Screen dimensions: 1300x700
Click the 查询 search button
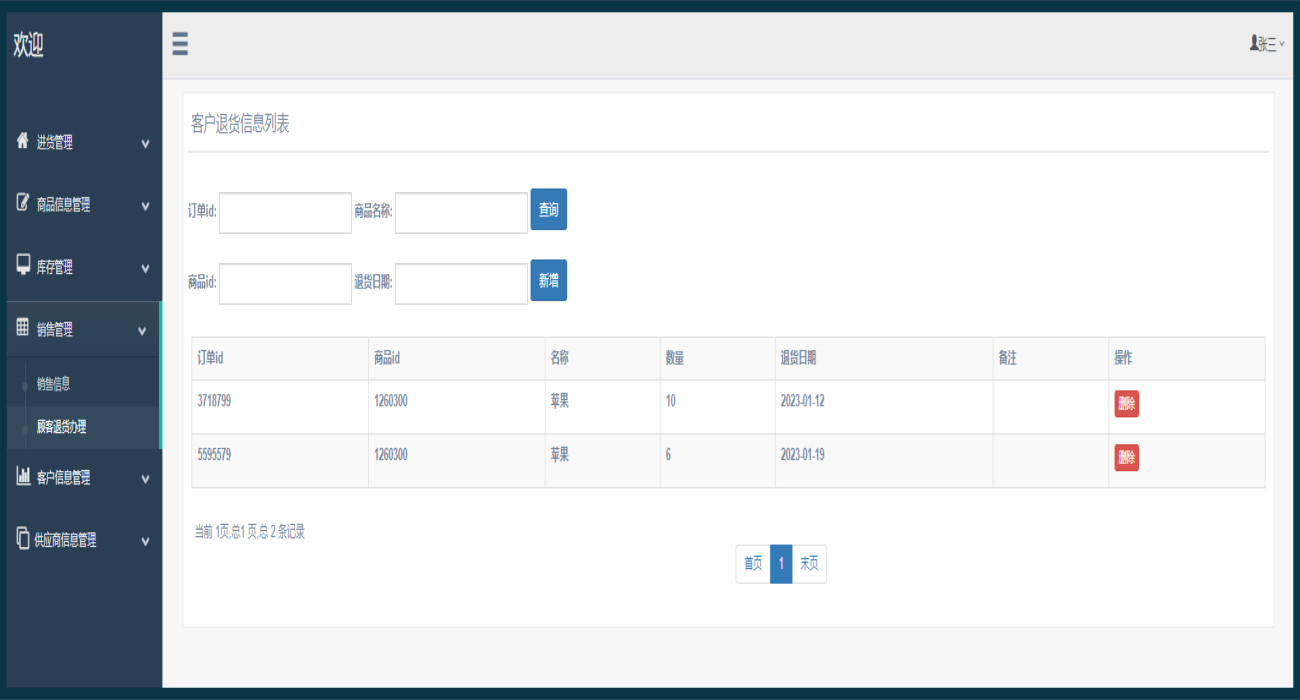[x=549, y=210]
